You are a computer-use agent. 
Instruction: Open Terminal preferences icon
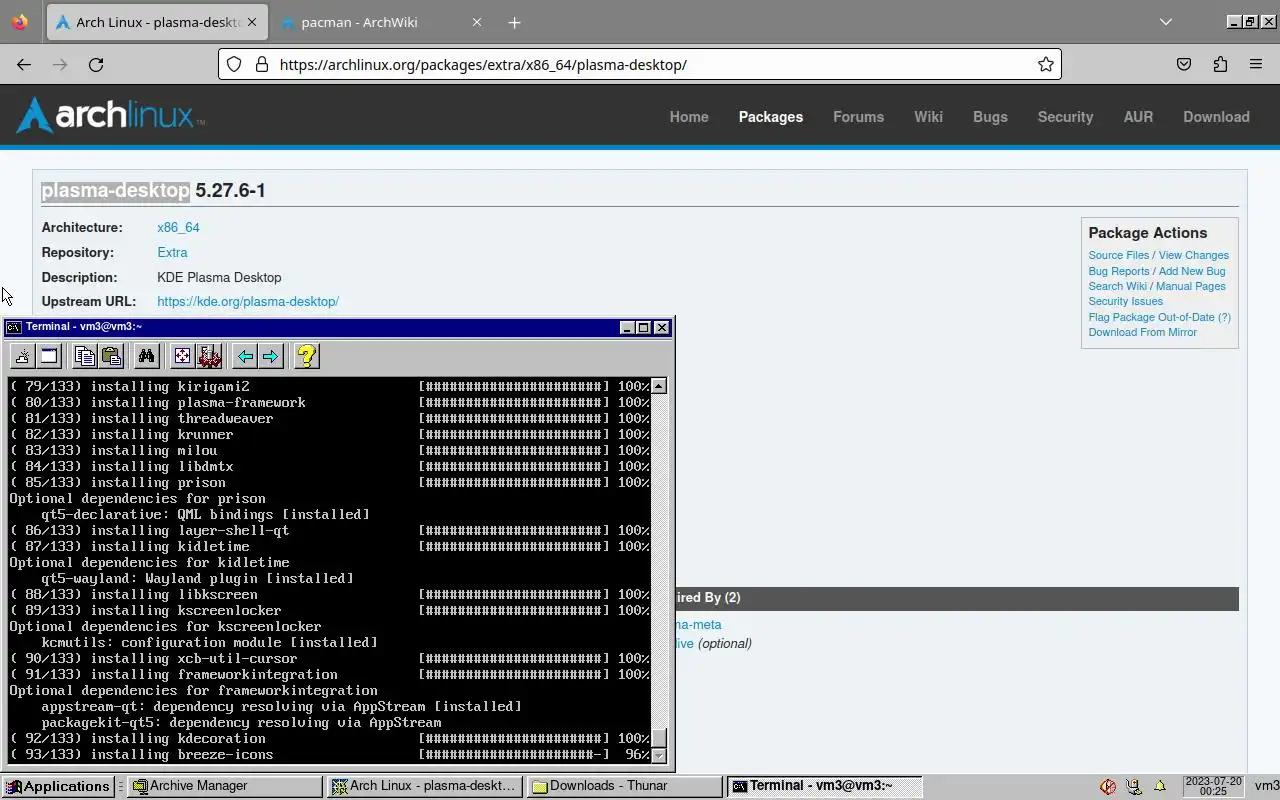coord(209,356)
